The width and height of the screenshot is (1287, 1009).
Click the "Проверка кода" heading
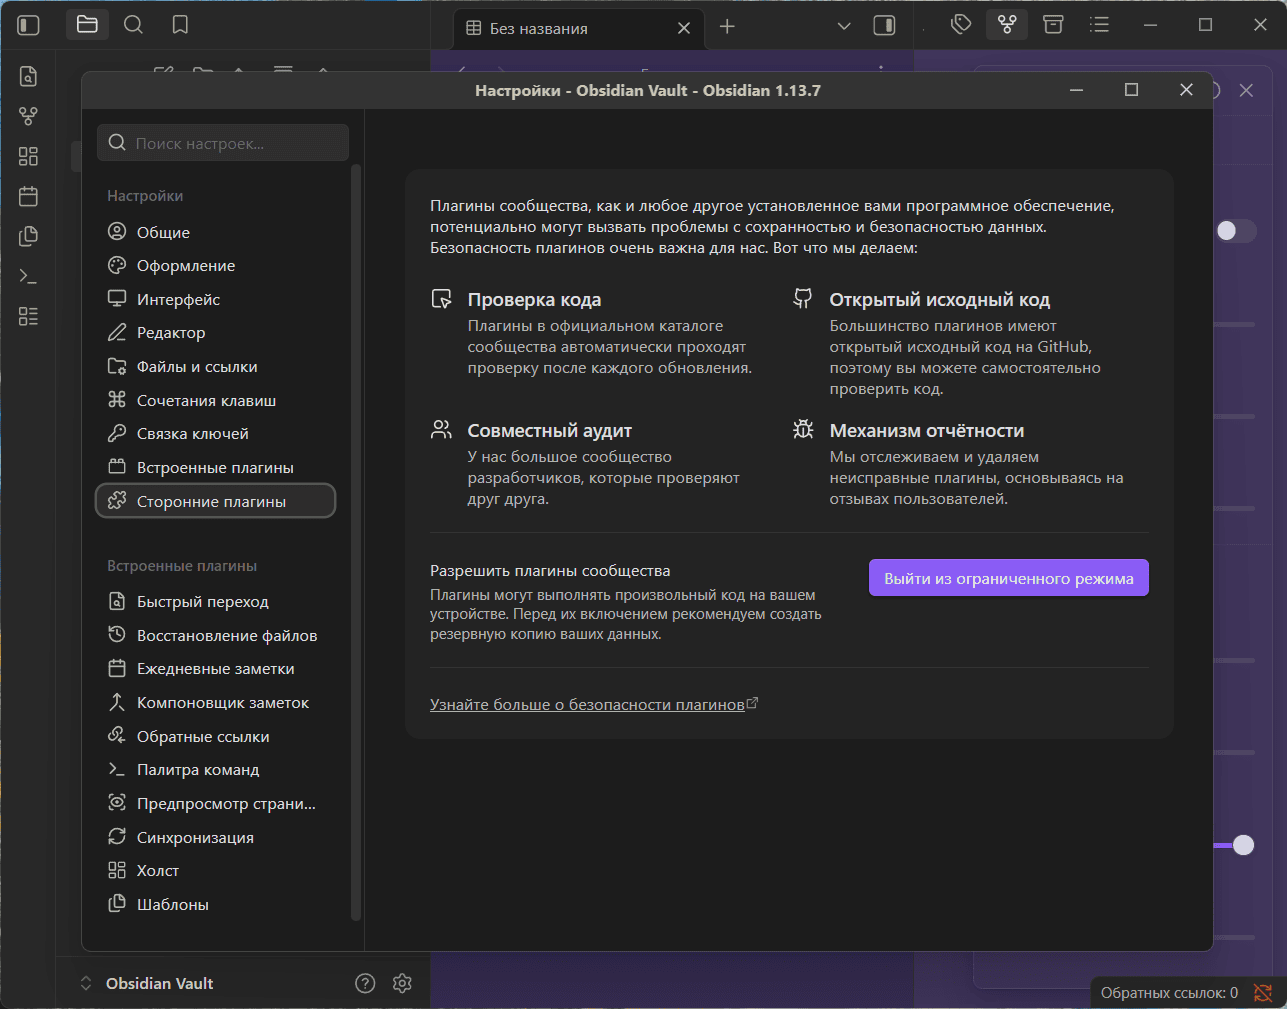tap(534, 300)
